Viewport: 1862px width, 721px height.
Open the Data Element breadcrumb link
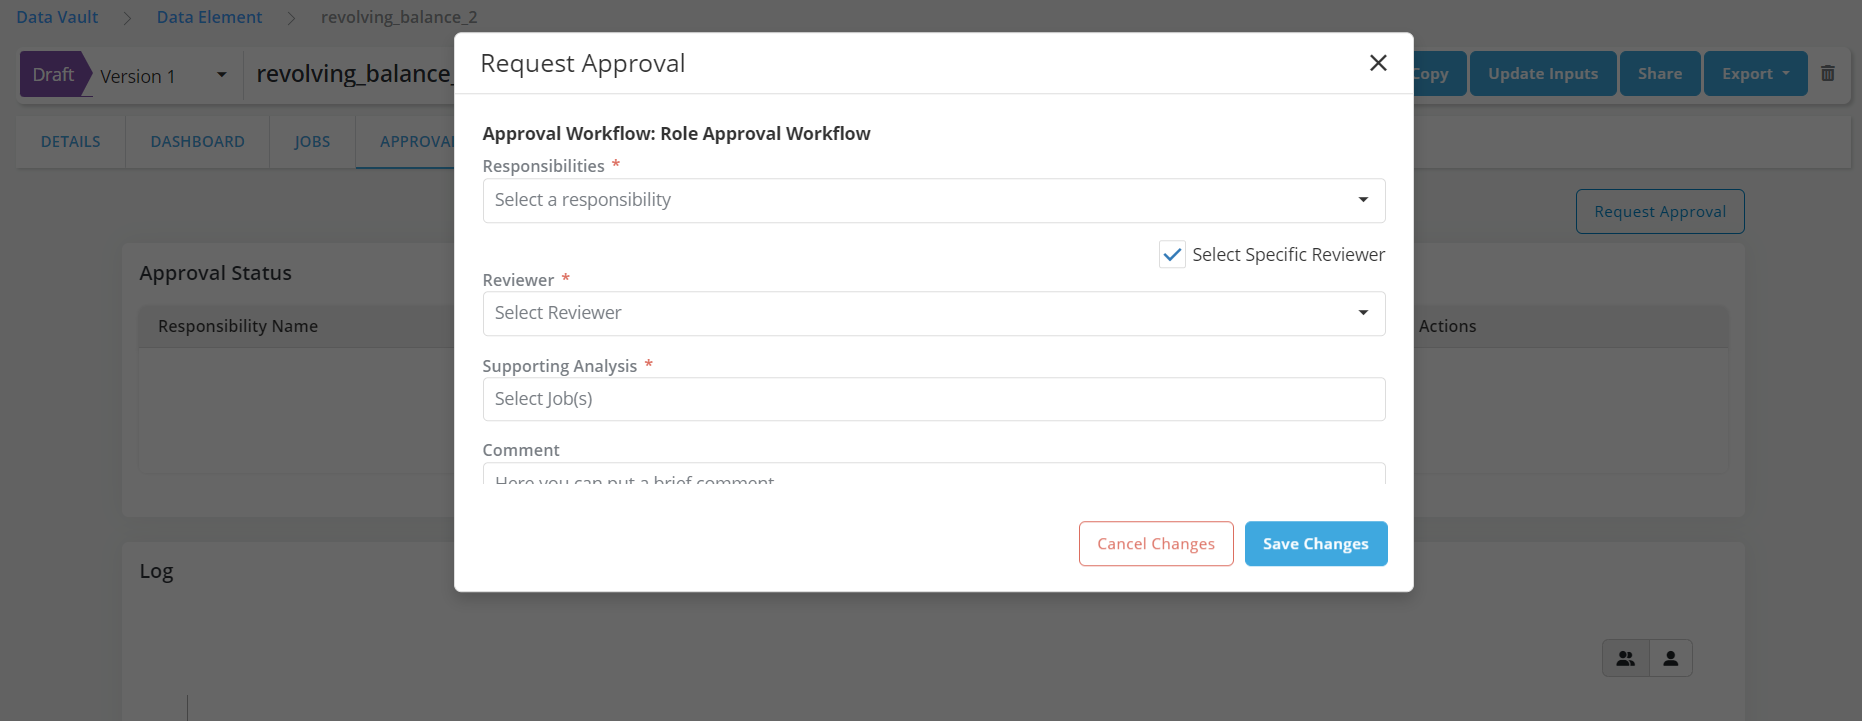209,17
